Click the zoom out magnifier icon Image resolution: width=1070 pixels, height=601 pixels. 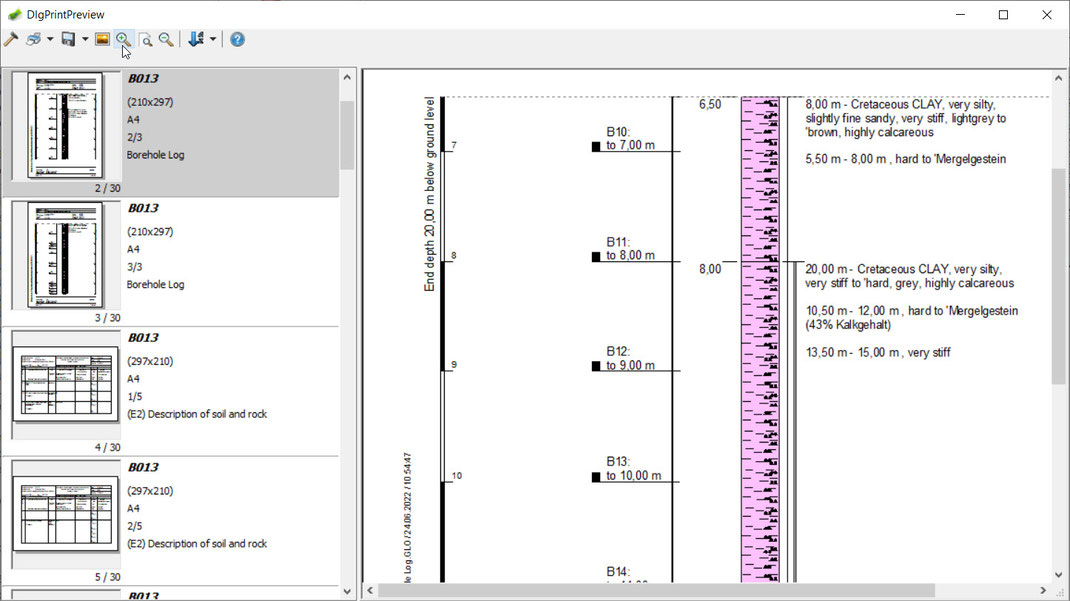(x=166, y=40)
